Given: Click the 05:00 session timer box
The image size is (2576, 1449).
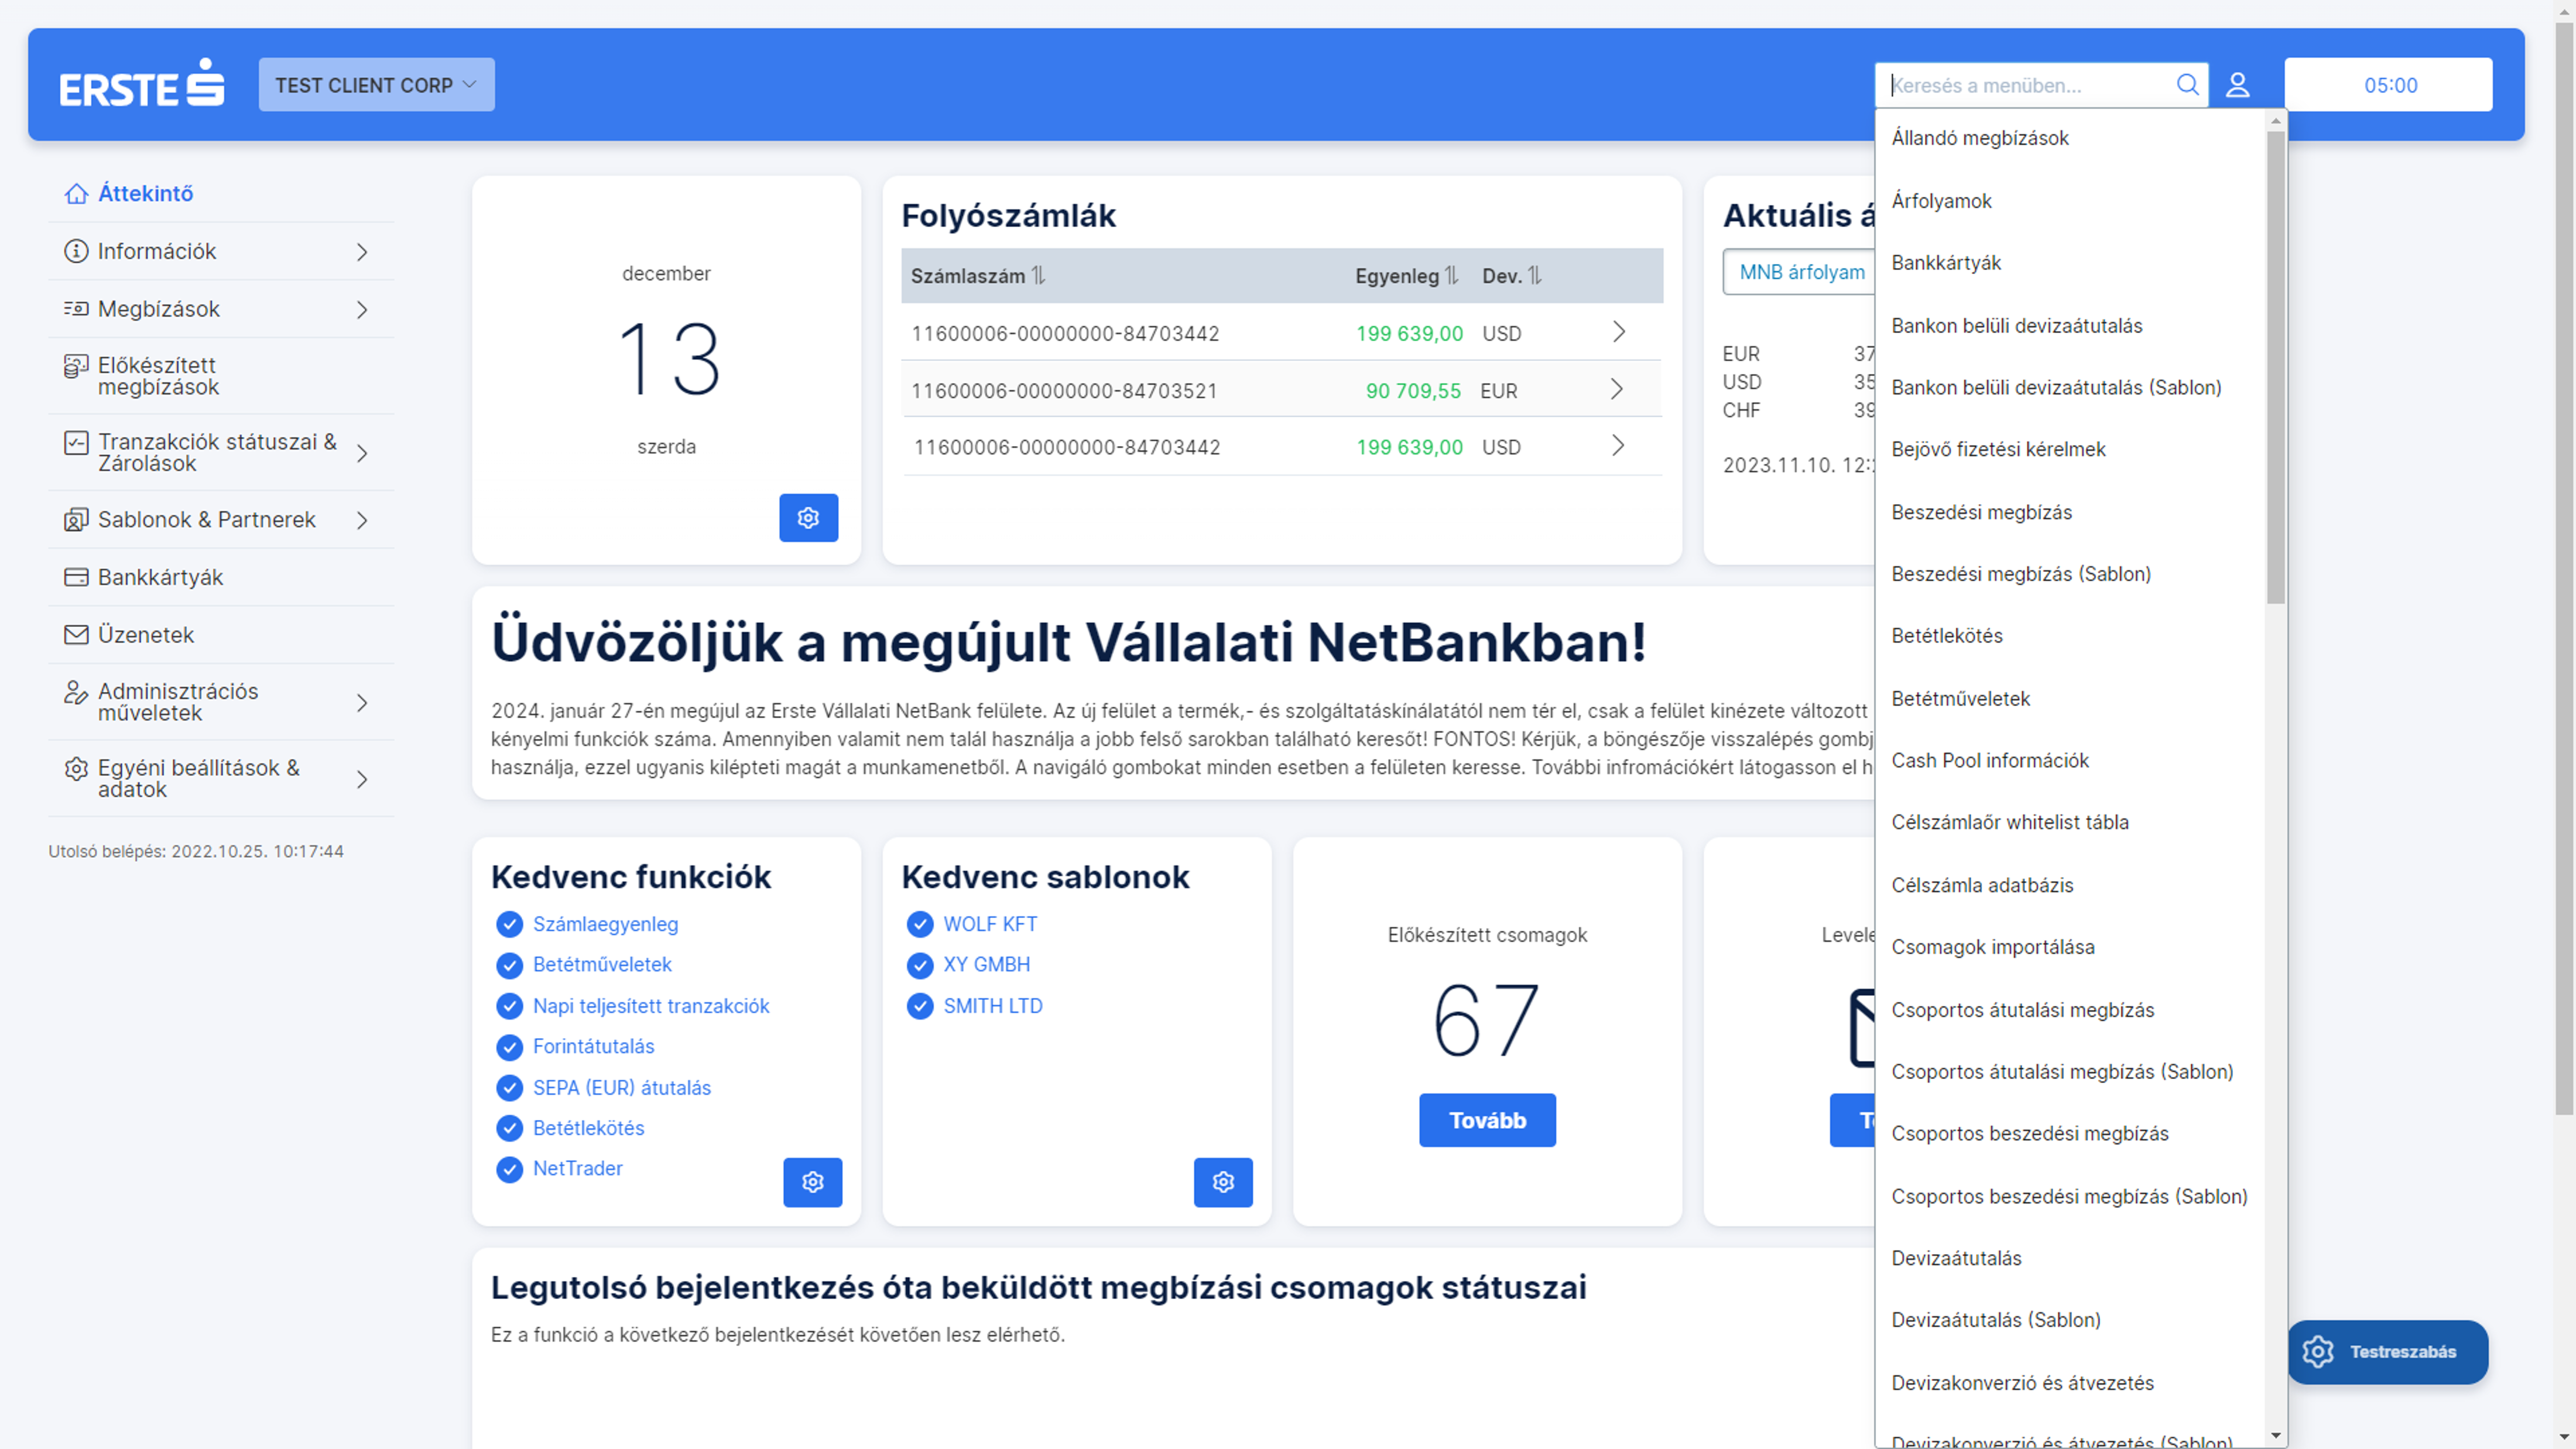Looking at the screenshot, I should click(2389, 85).
